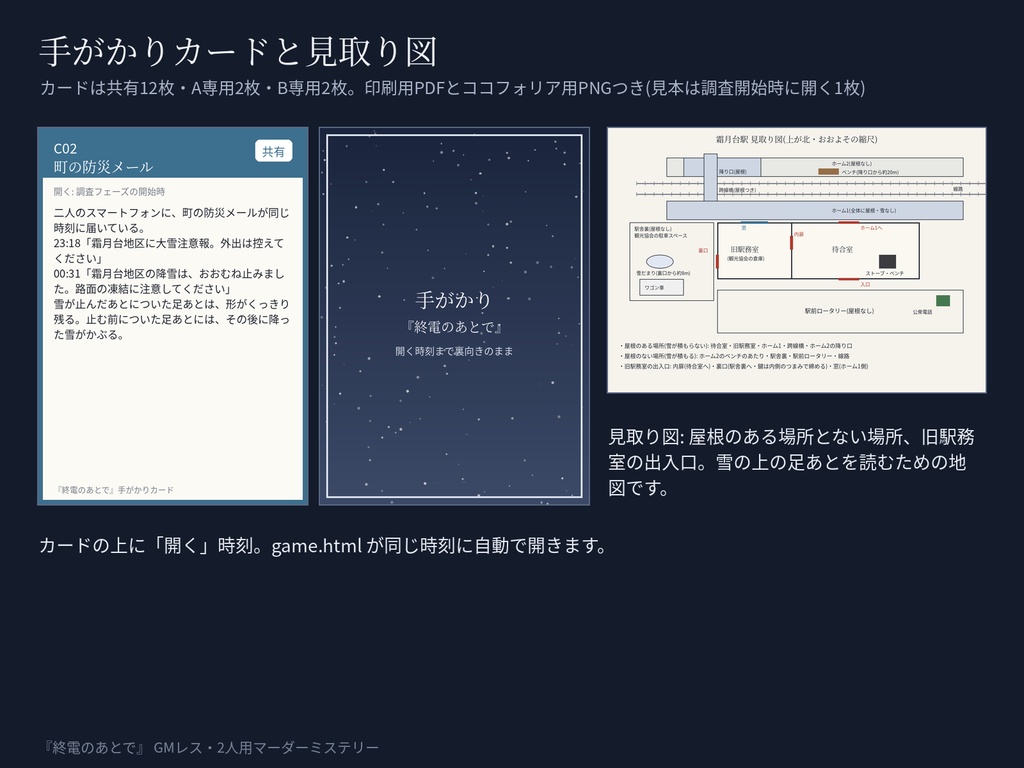
Task: Click the blue 窓 marker on 旧駅務室
Action: tap(754, 222)
